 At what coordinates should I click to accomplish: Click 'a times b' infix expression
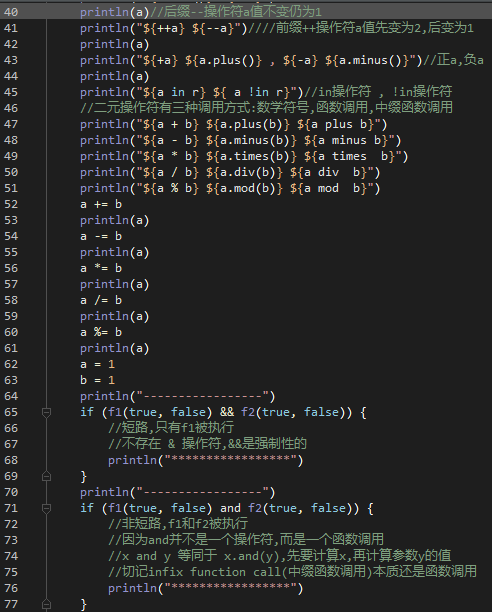tap(353, 156)
